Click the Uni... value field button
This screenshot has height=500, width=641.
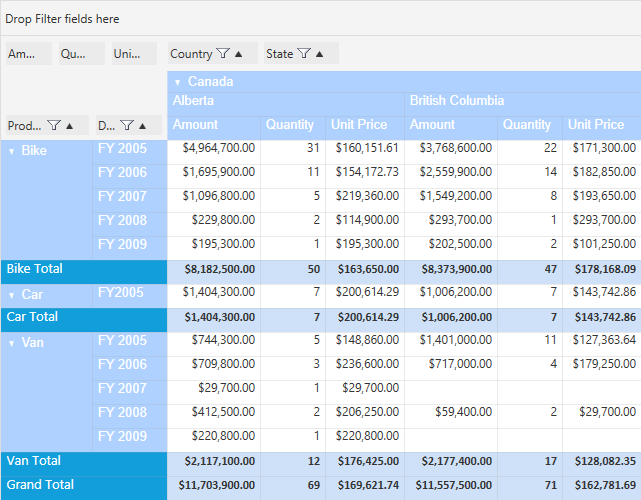134,54
